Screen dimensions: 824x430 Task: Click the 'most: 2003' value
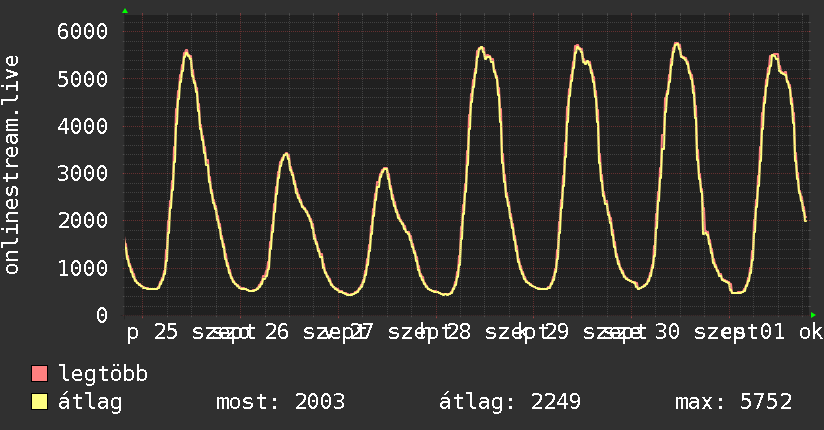tap(281, 402)
